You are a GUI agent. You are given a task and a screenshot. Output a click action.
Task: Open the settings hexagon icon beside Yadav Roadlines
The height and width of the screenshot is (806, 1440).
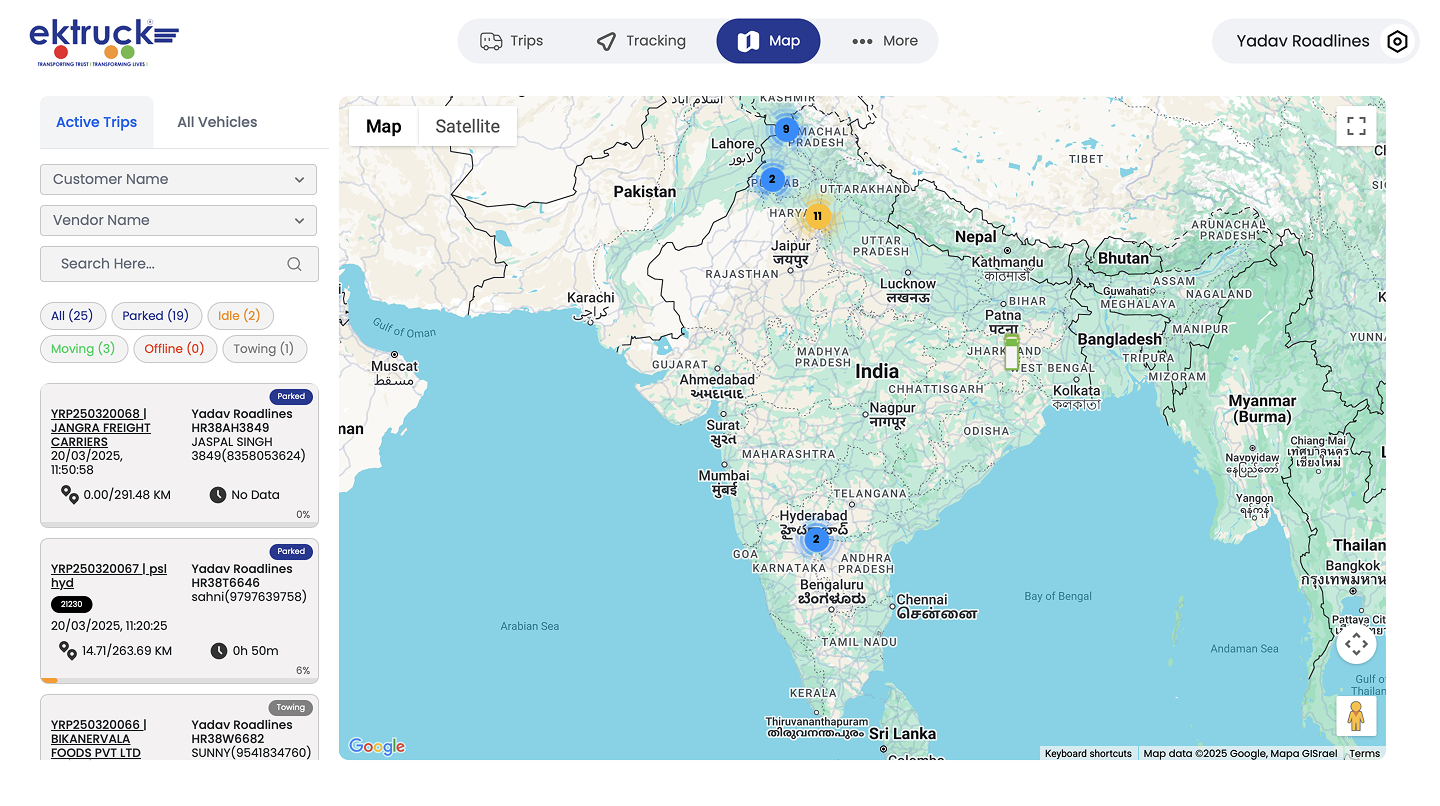coord(1397,42)
